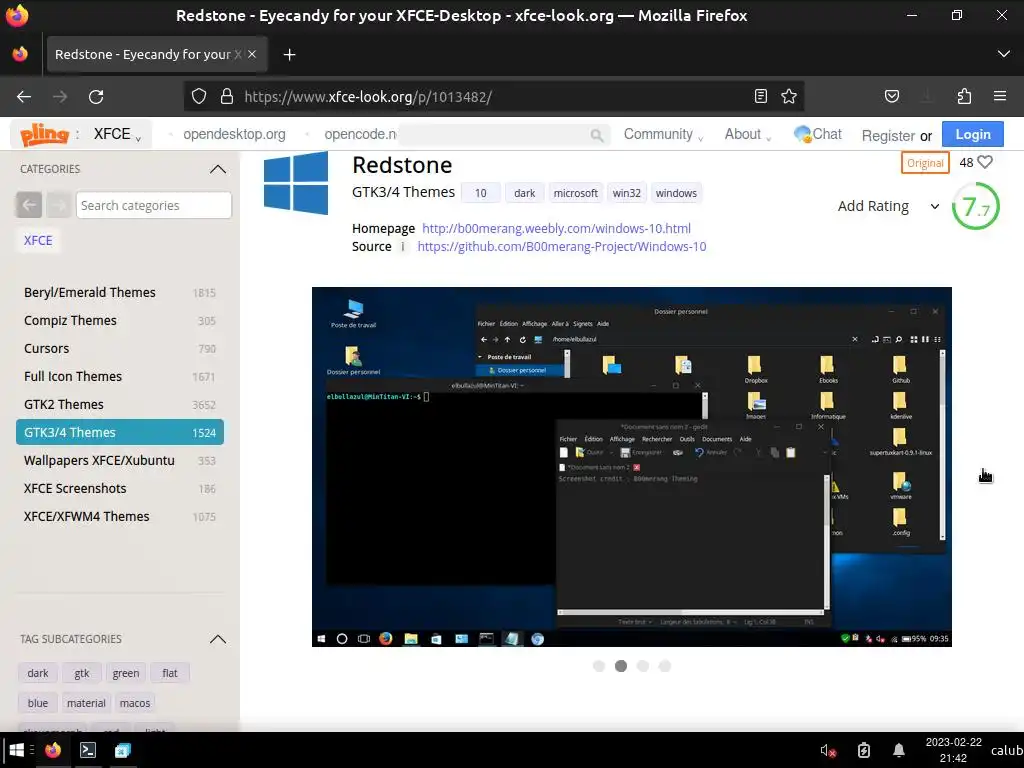Viewport: 1024px width, 768px height.
Task: Select XFCE Screenshots category
Action: [120, 488]
